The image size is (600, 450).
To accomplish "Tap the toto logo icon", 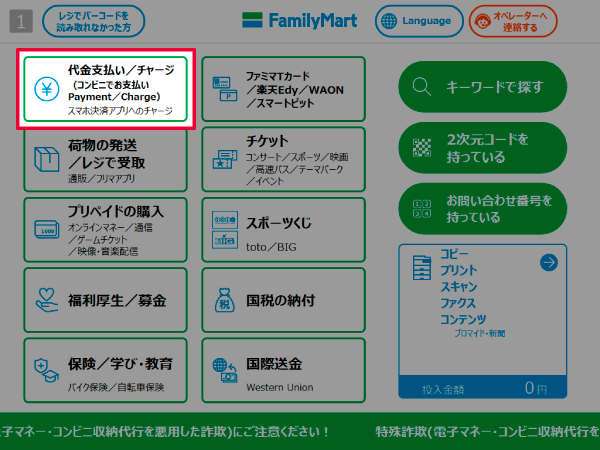I will click(x=225, y=220).
